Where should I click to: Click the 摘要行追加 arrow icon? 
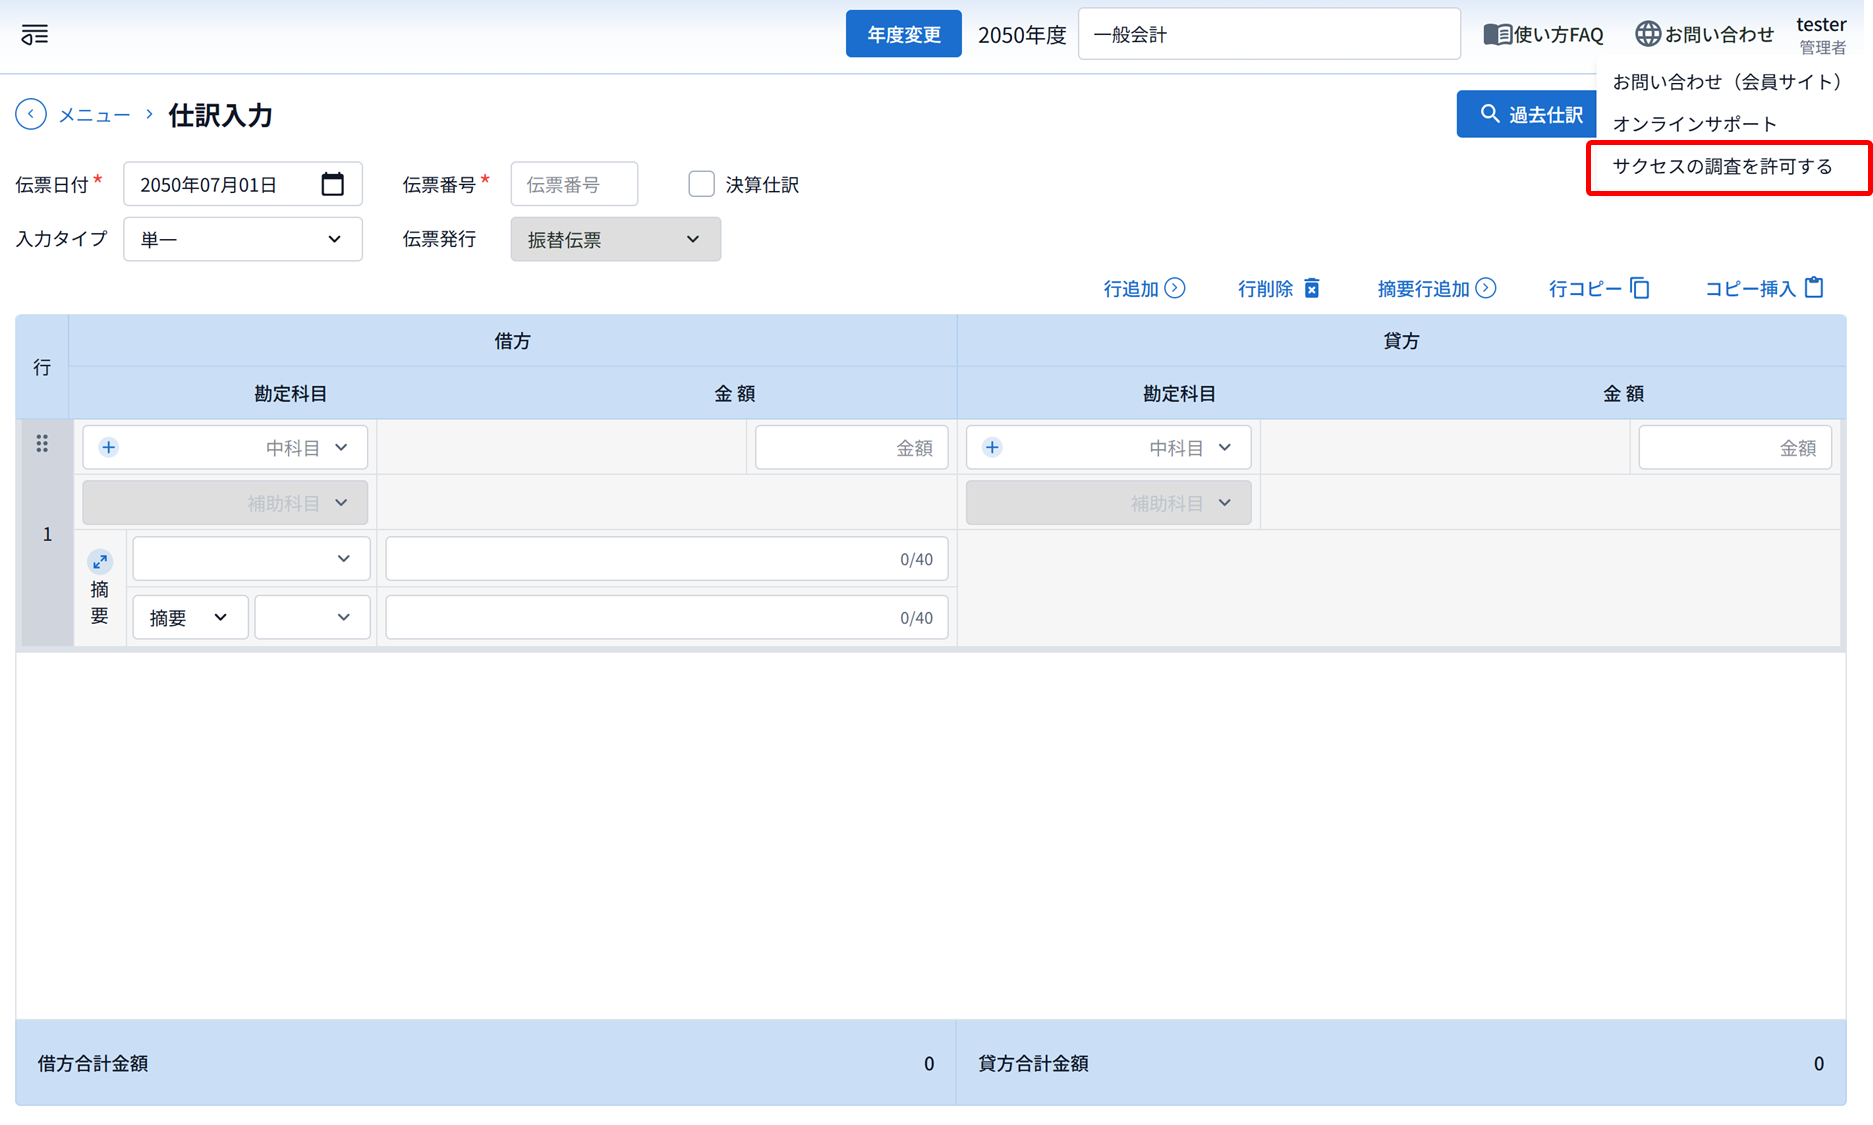(1487, 288)
